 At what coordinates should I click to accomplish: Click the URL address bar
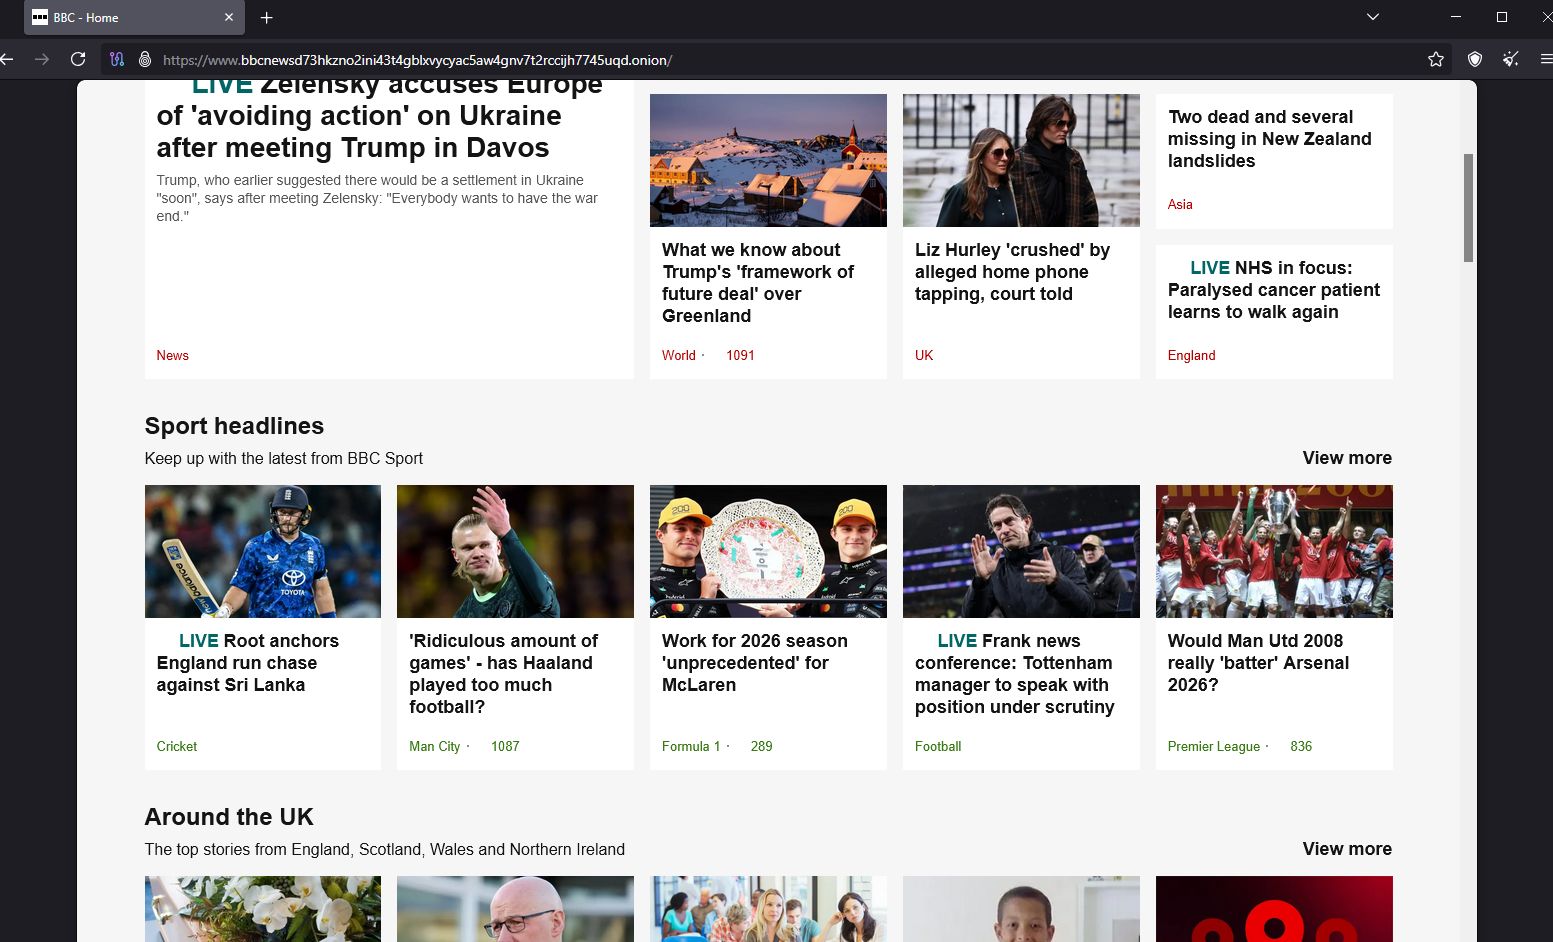click(x=700, y=60)
